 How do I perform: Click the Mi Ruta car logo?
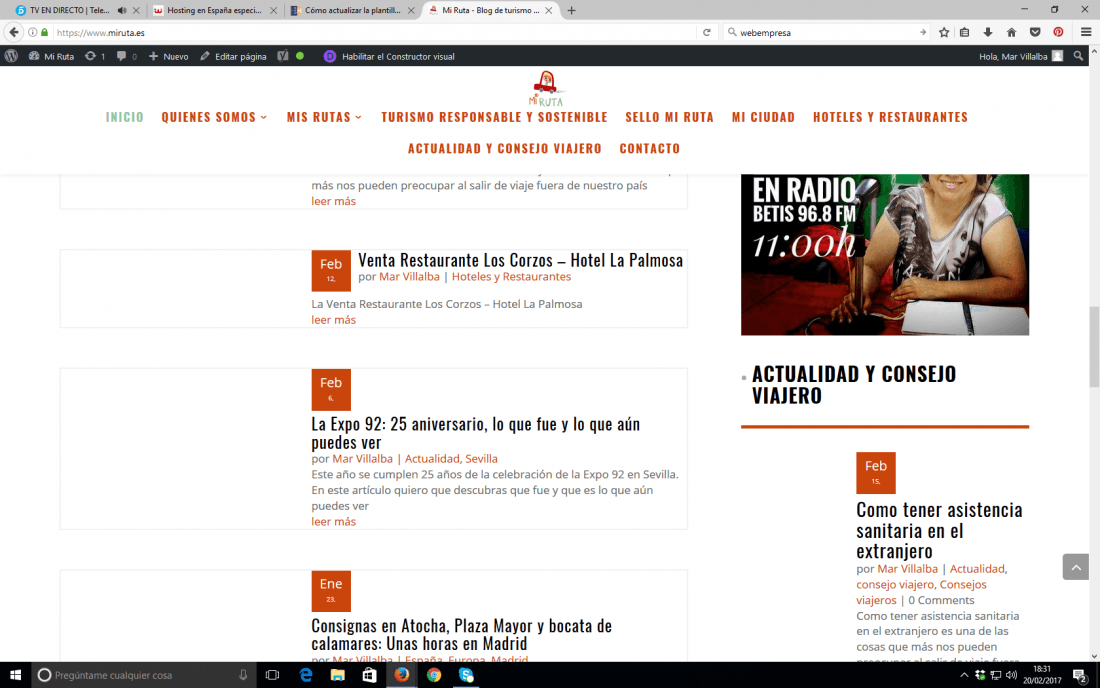click(546, 88)
